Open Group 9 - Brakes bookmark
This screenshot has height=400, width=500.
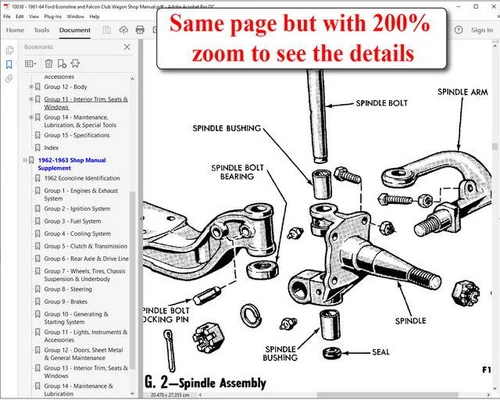(x=61, y=302)
